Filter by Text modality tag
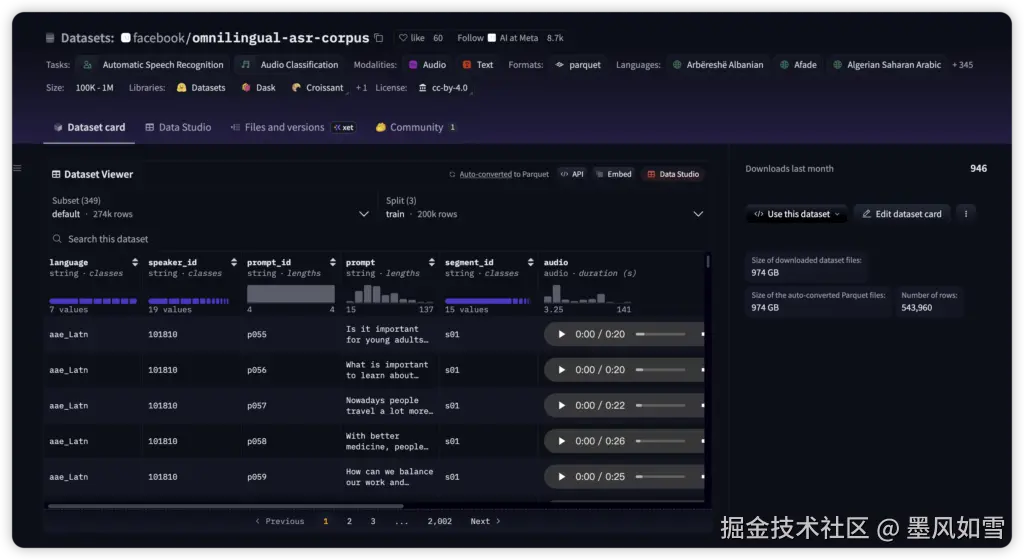Viewport: 1024px width, 560px height. point(478,65)
